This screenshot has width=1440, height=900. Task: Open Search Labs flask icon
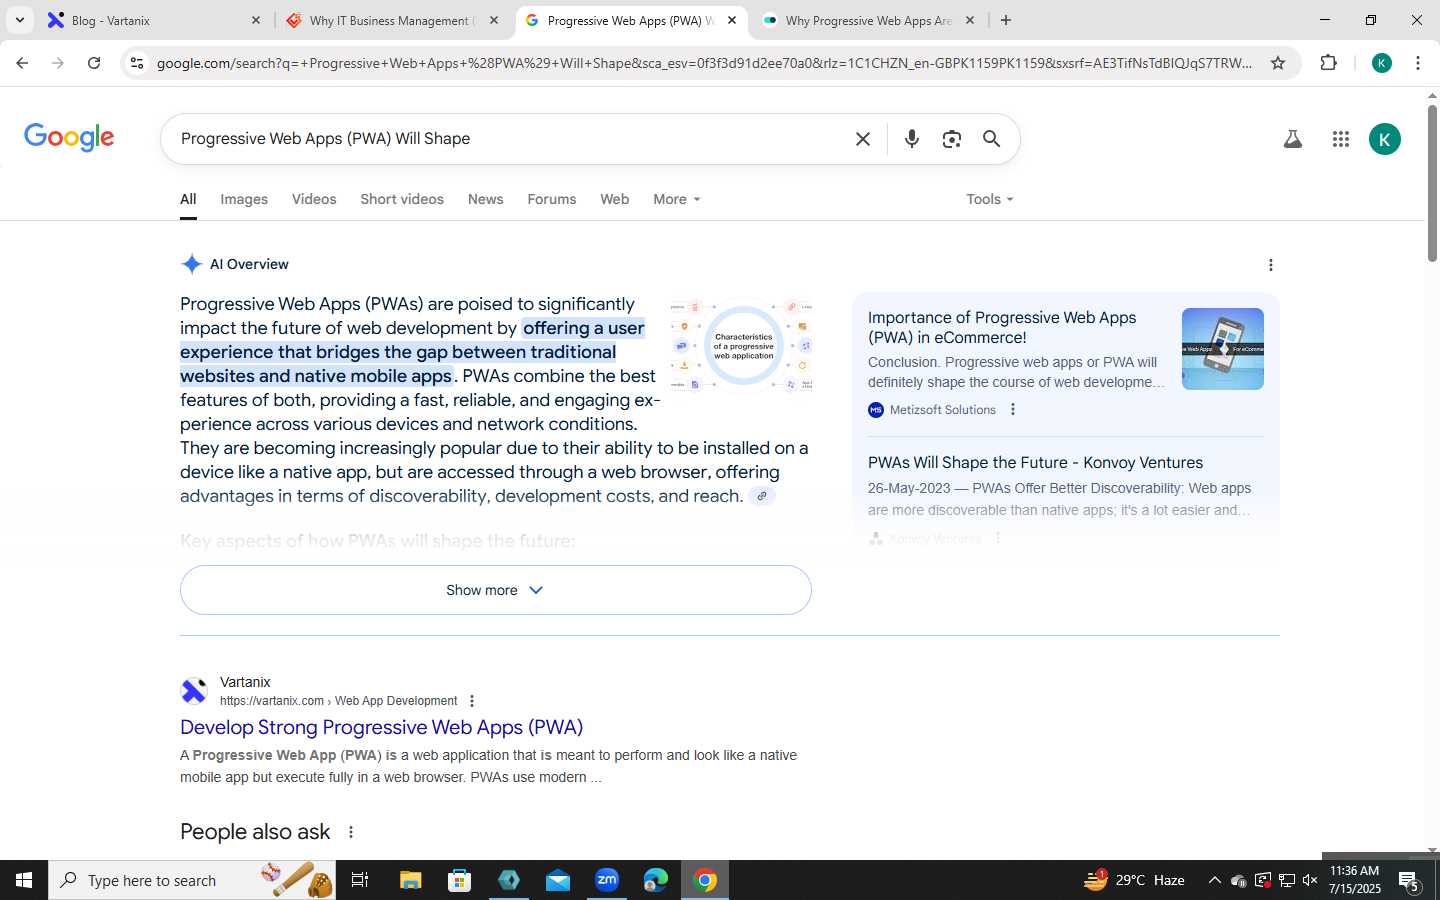click(x=1293, y=139)
